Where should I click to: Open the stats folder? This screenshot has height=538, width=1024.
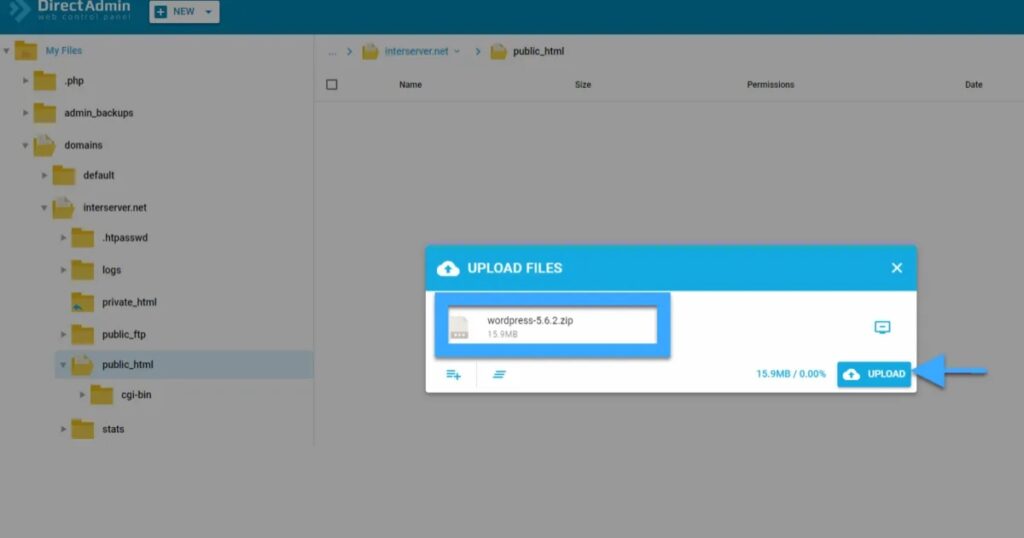click(113, 429)
